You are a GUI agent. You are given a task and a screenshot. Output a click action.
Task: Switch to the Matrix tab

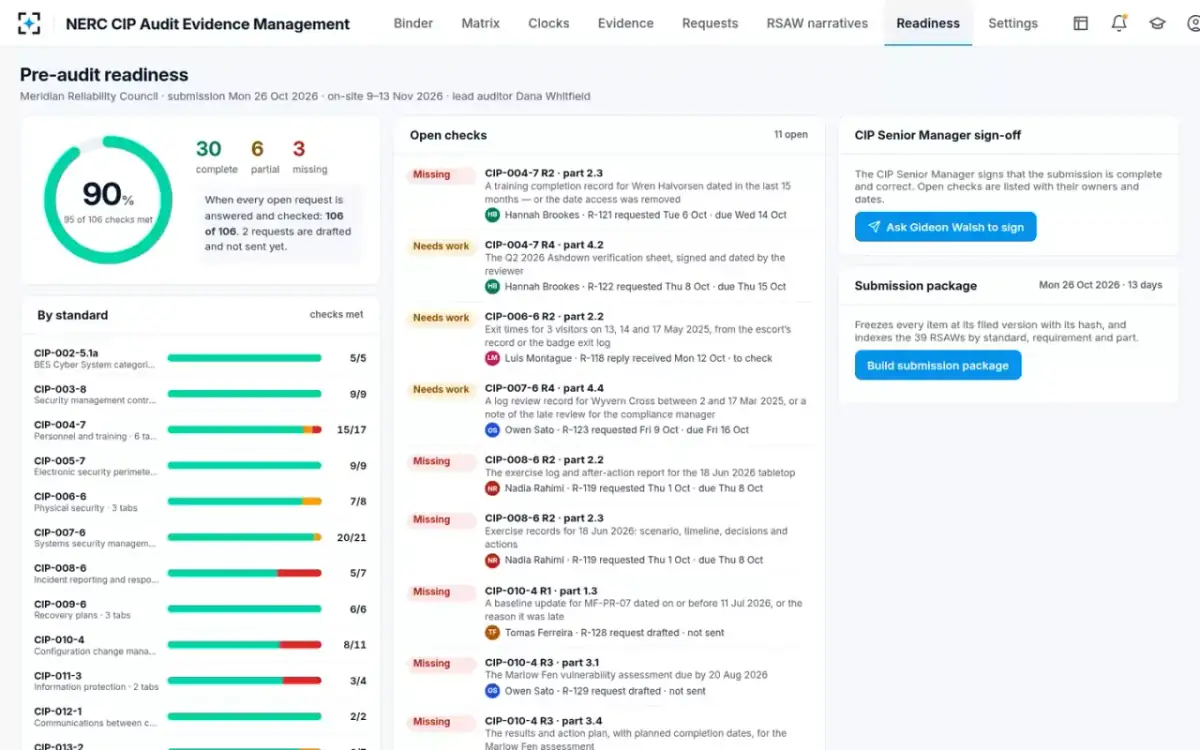(481, 23)
